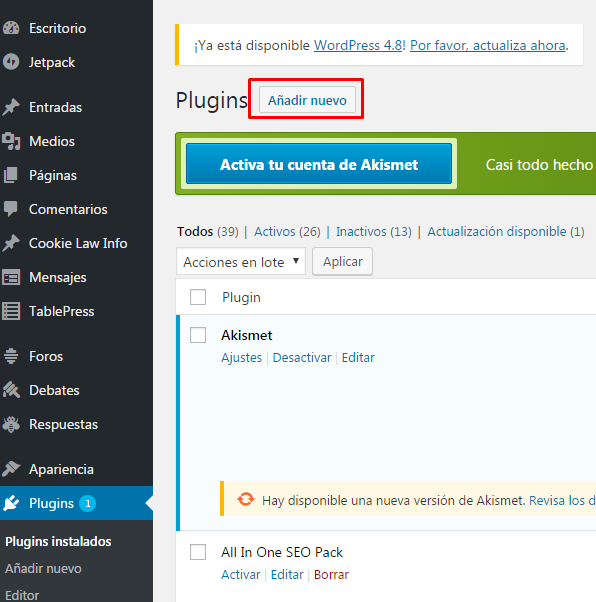Open Debates menu item
The image size is (596, 602).
click(x=55, y=390)
